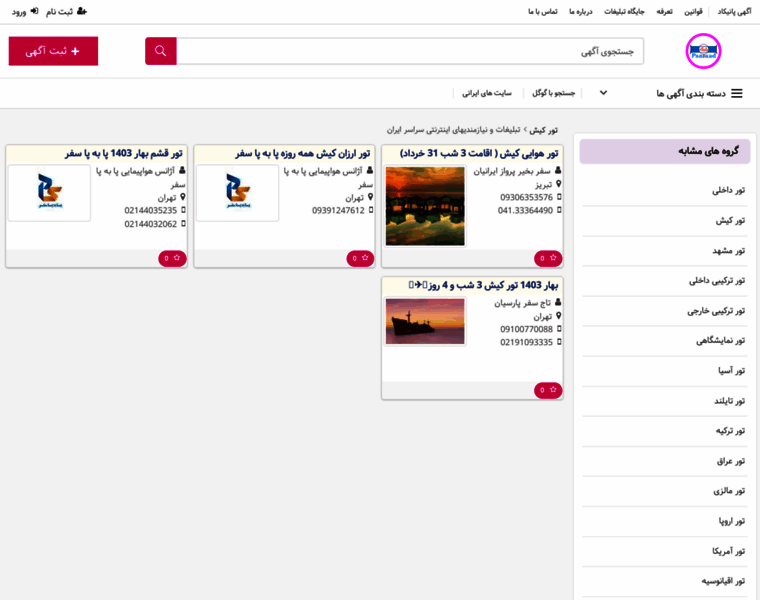Open the ship thumbnail of بهار 1403 تور کیش ad
Viewport: 760px width, 600px height.
coord(425,321)
